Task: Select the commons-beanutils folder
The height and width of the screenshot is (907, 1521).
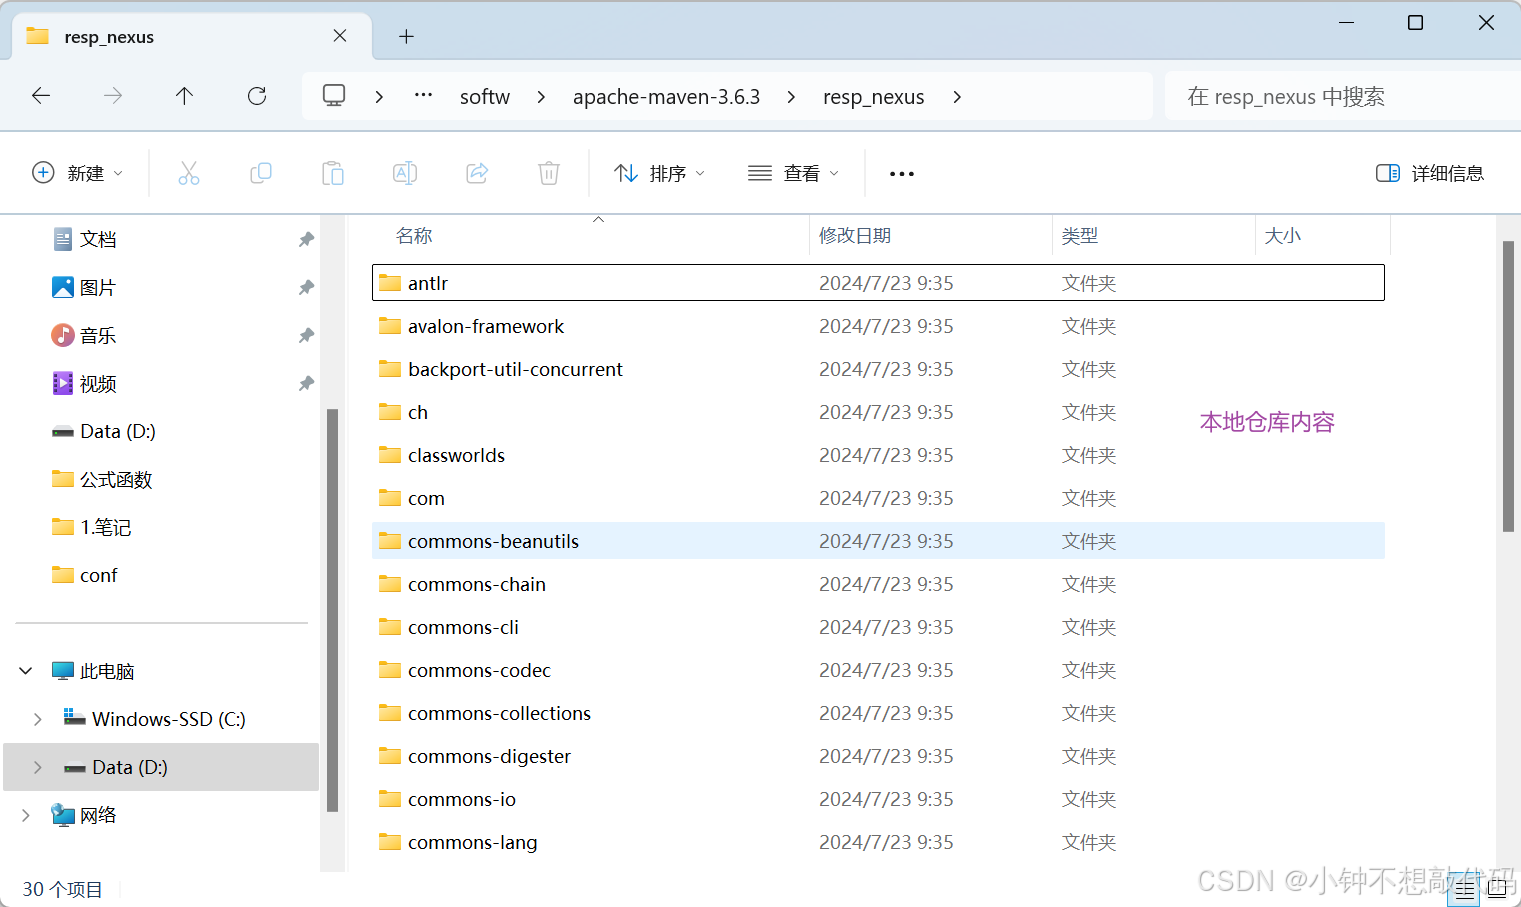Action: click(x=878, y=541)
